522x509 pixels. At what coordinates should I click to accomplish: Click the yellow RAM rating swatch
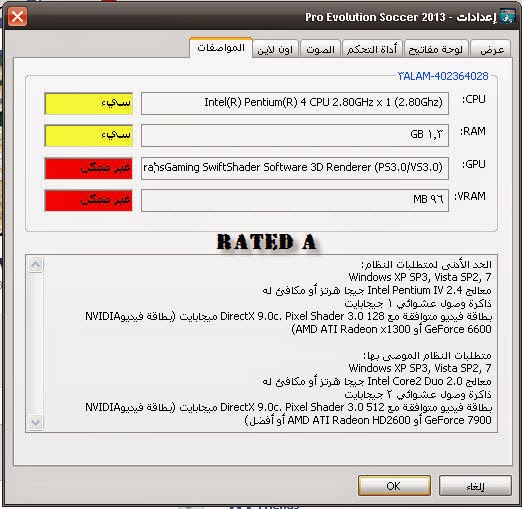tap(89, 135)
